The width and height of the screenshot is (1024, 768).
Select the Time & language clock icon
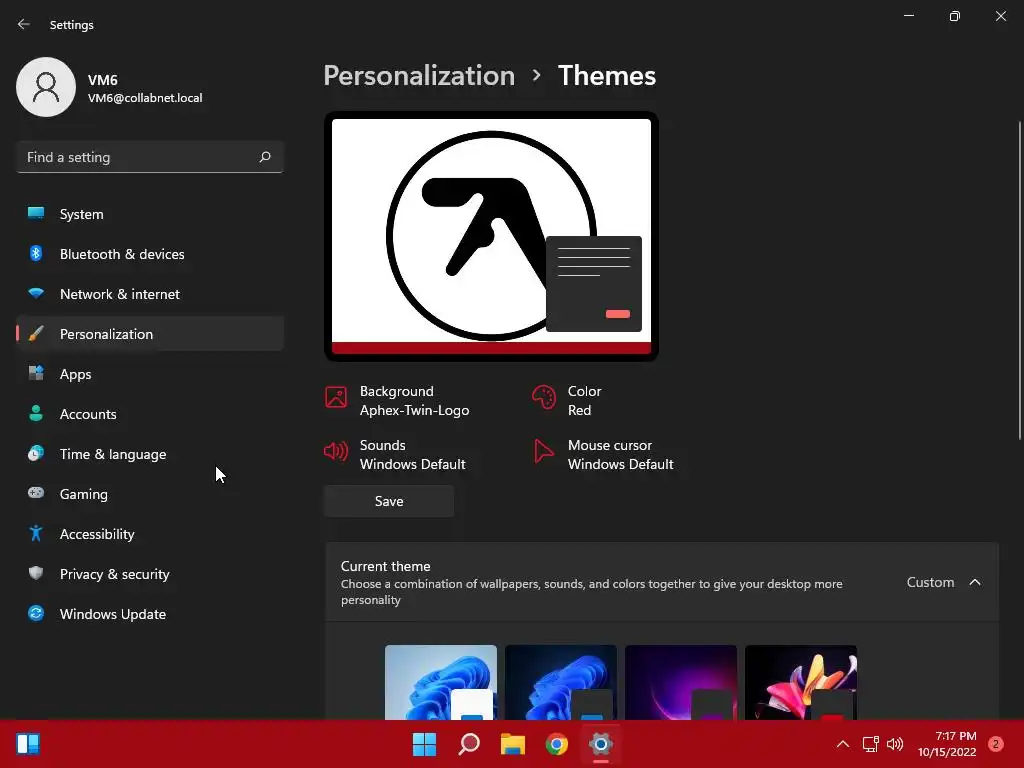click(36, 453)
